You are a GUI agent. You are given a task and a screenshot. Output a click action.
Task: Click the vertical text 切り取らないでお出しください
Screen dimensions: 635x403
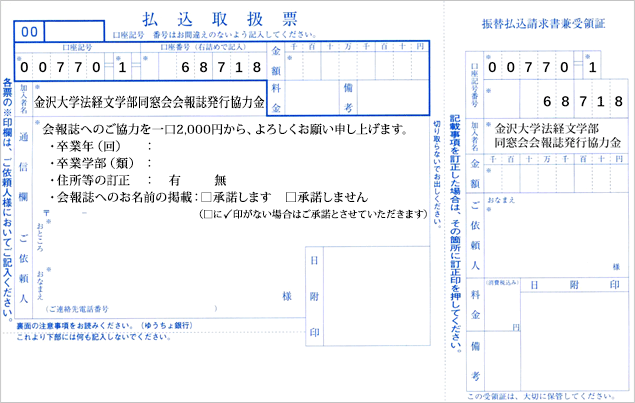click(x=437, y=174)
